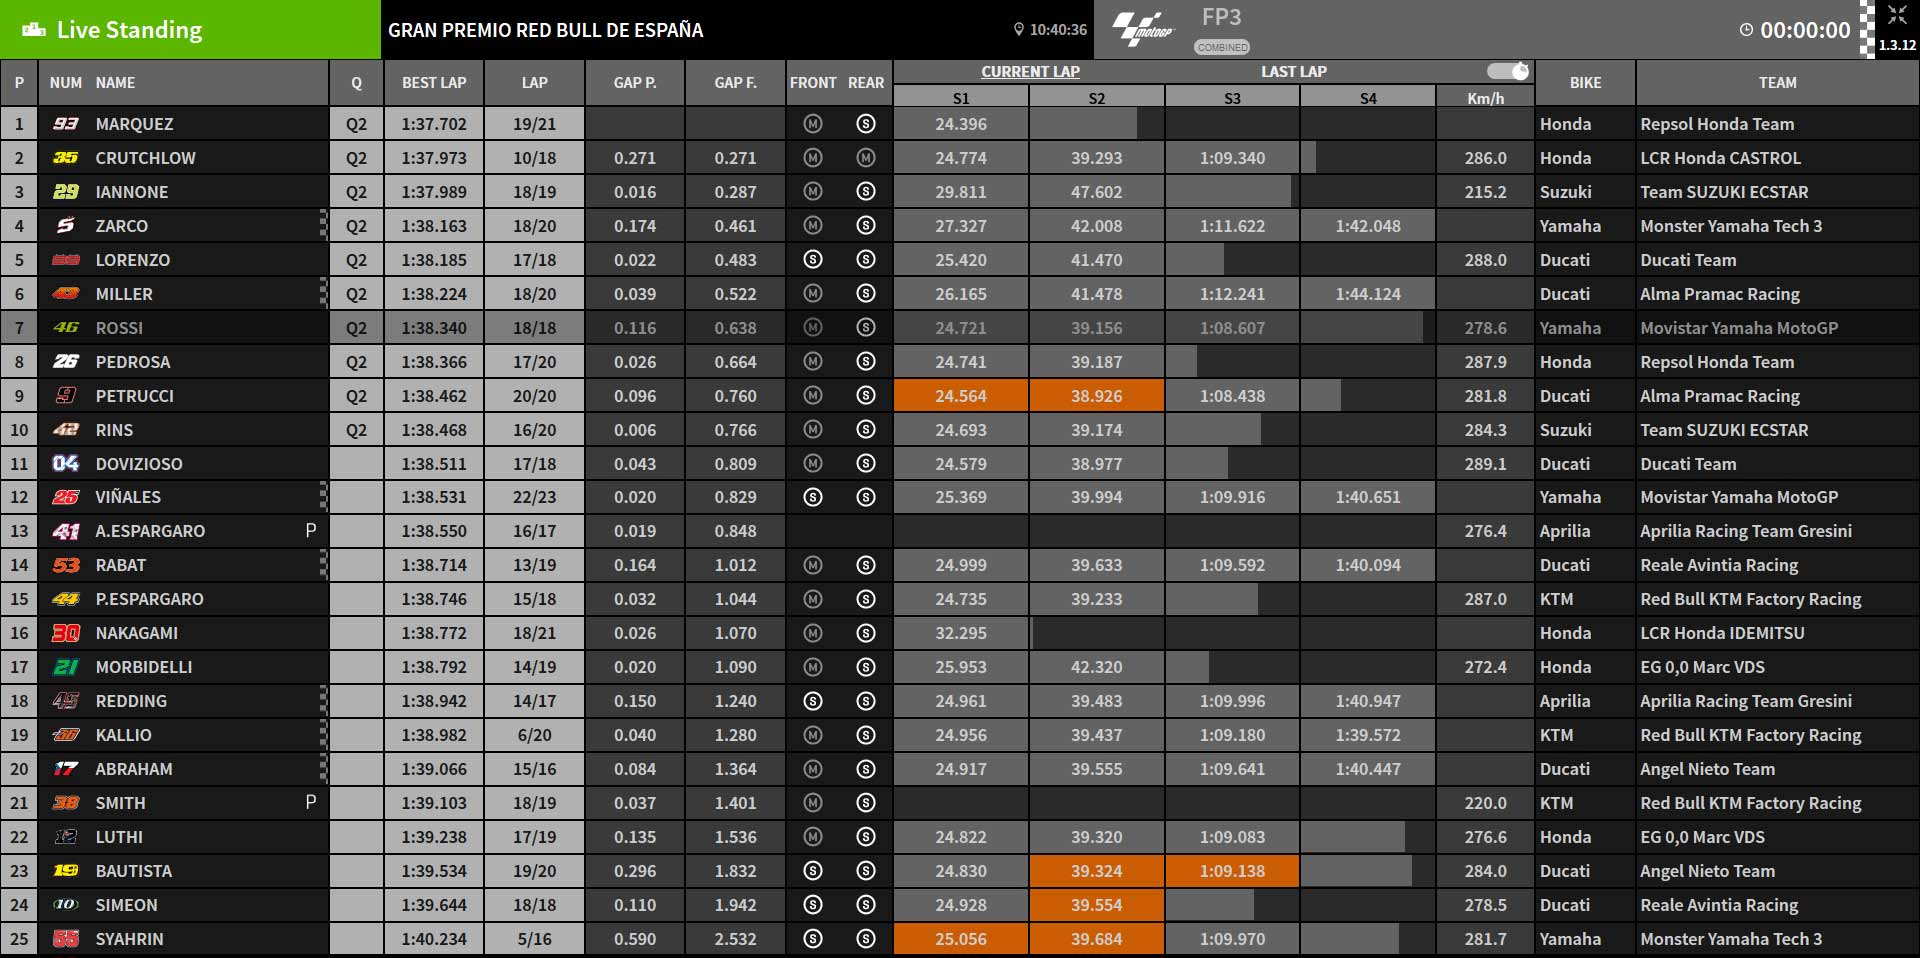Select Rossi's highlighted rider row
This screenshot has width=1920, height=958.
[x=960, y=328]
